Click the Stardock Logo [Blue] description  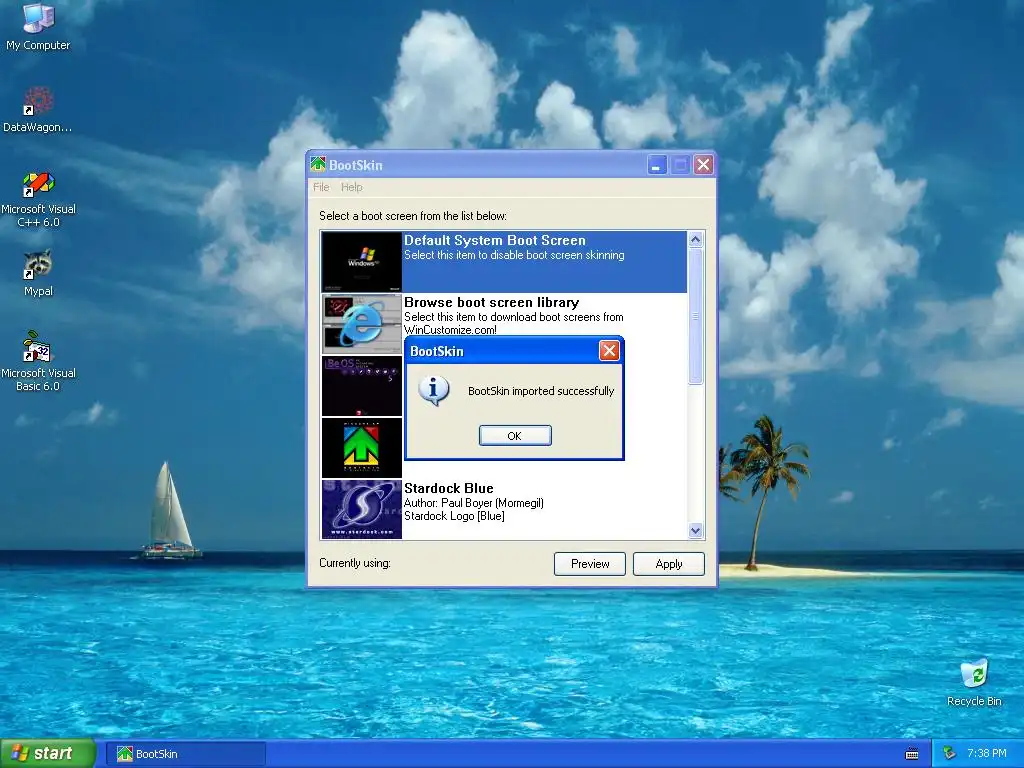tap(455, 516)
